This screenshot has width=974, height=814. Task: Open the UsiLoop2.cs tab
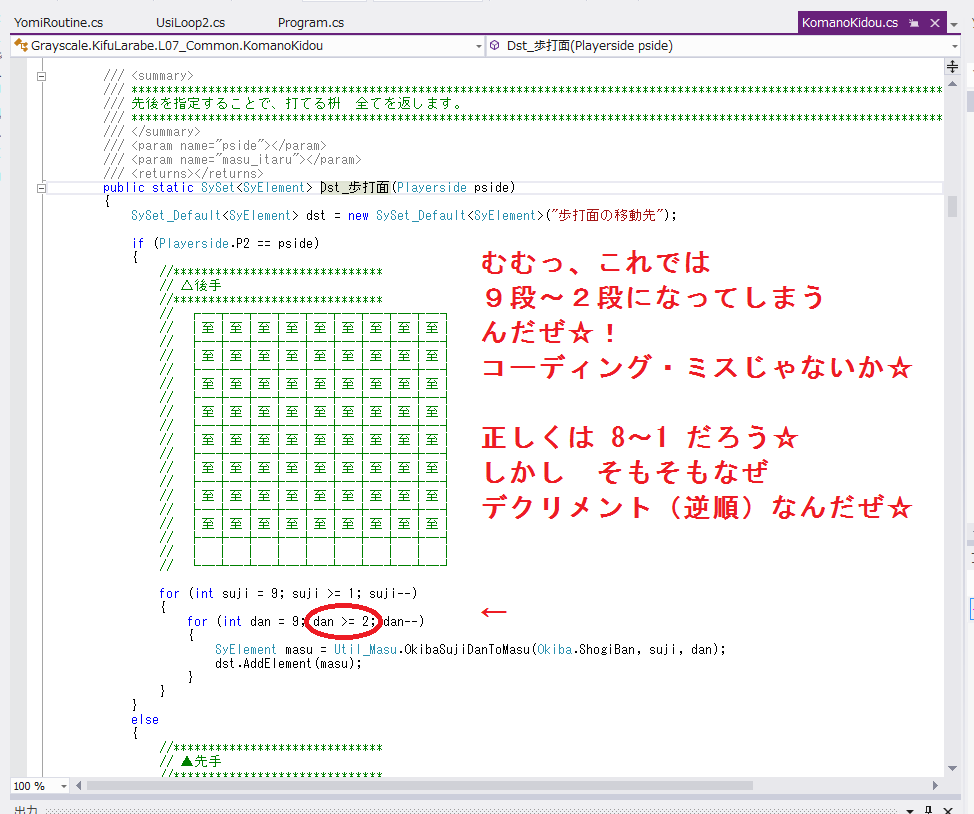(x=191, y=23)
